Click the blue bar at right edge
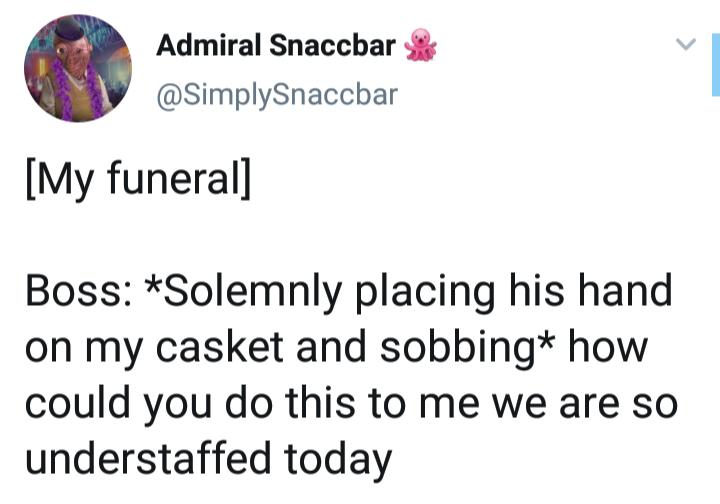The image size is (720, 504). tap(716, 65)
